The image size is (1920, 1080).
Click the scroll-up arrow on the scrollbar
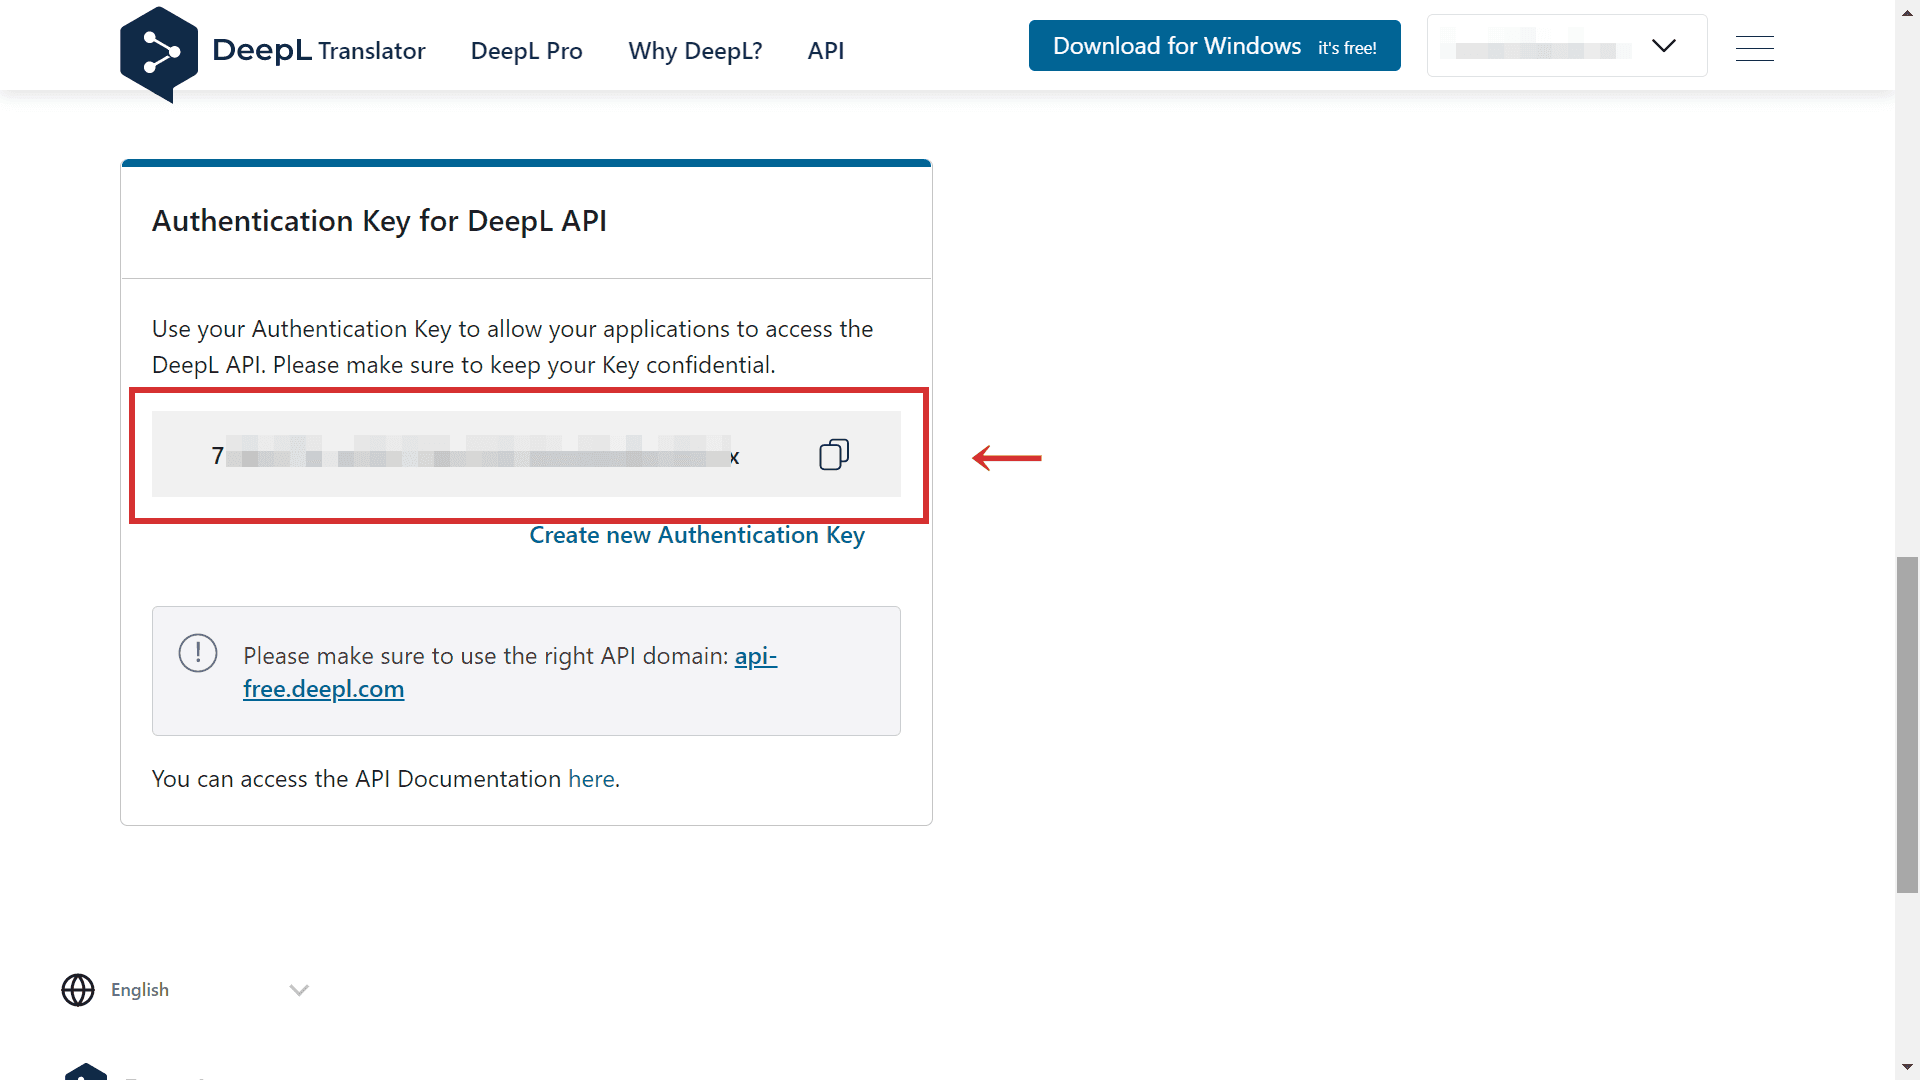click(1908, 12)
